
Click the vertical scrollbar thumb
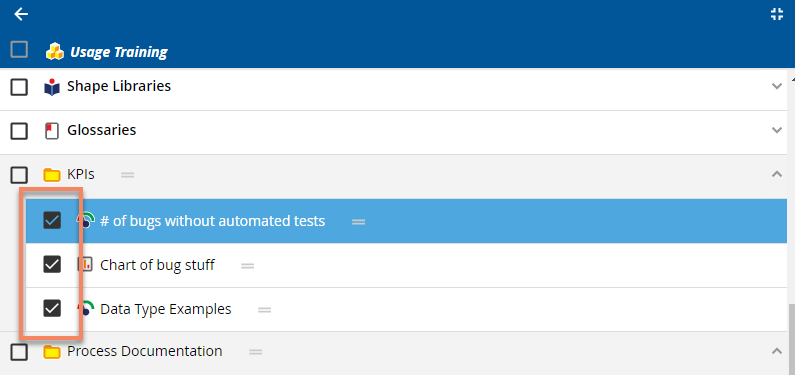click(x=791, y=340)
